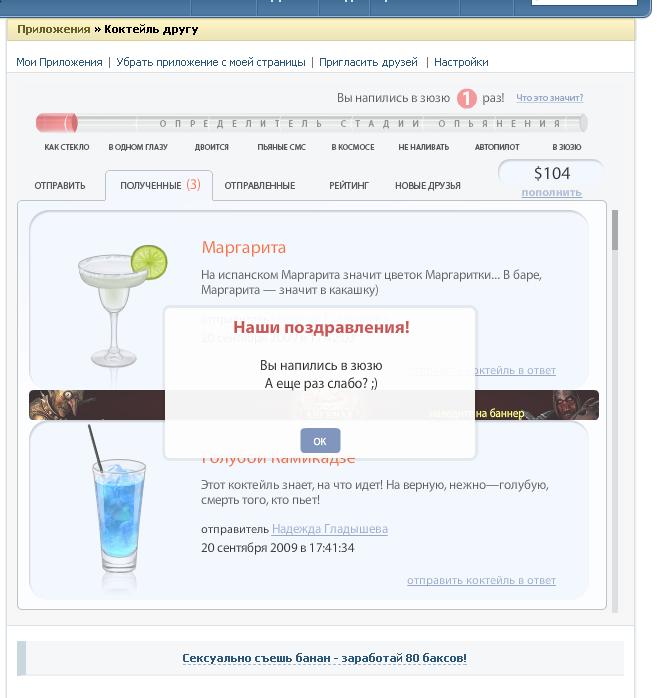Click the red number 1 badge
The image size is (668, 698).
pyautogui.click(x=466, y=98)
